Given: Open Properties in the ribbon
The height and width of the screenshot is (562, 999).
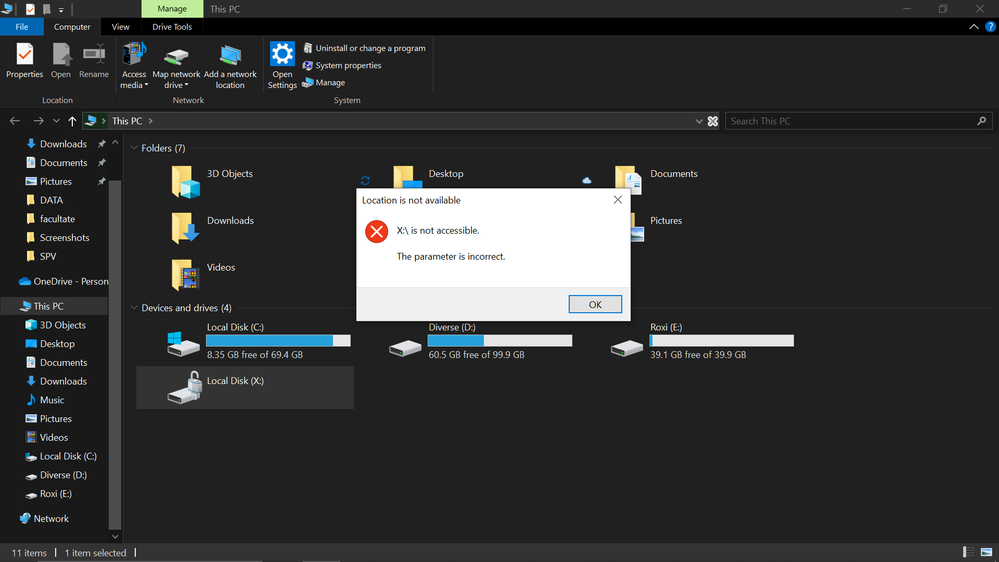Looking at the screenshot, I should coord(24,61).
